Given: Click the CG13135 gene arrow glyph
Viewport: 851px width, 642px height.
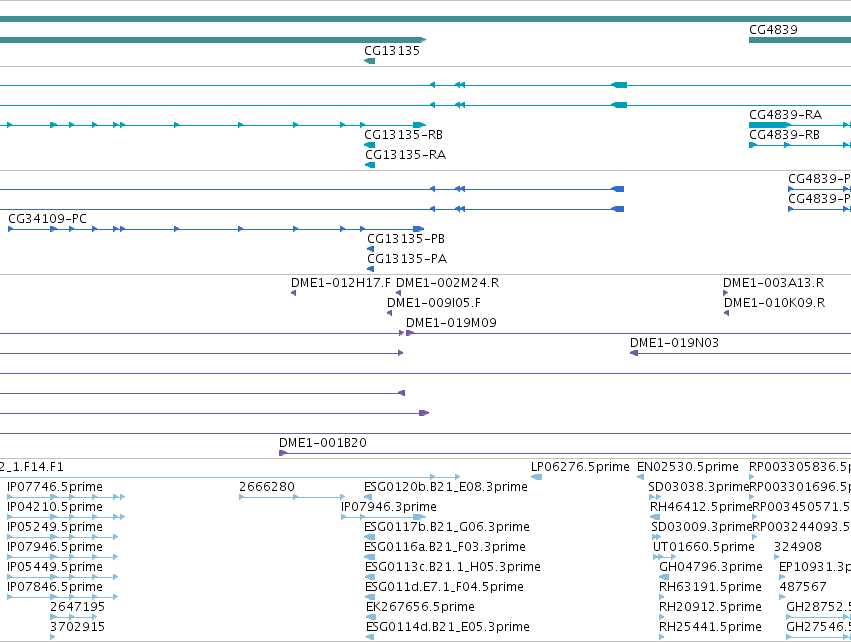Looking at the screenshot, I should point(370,61).
